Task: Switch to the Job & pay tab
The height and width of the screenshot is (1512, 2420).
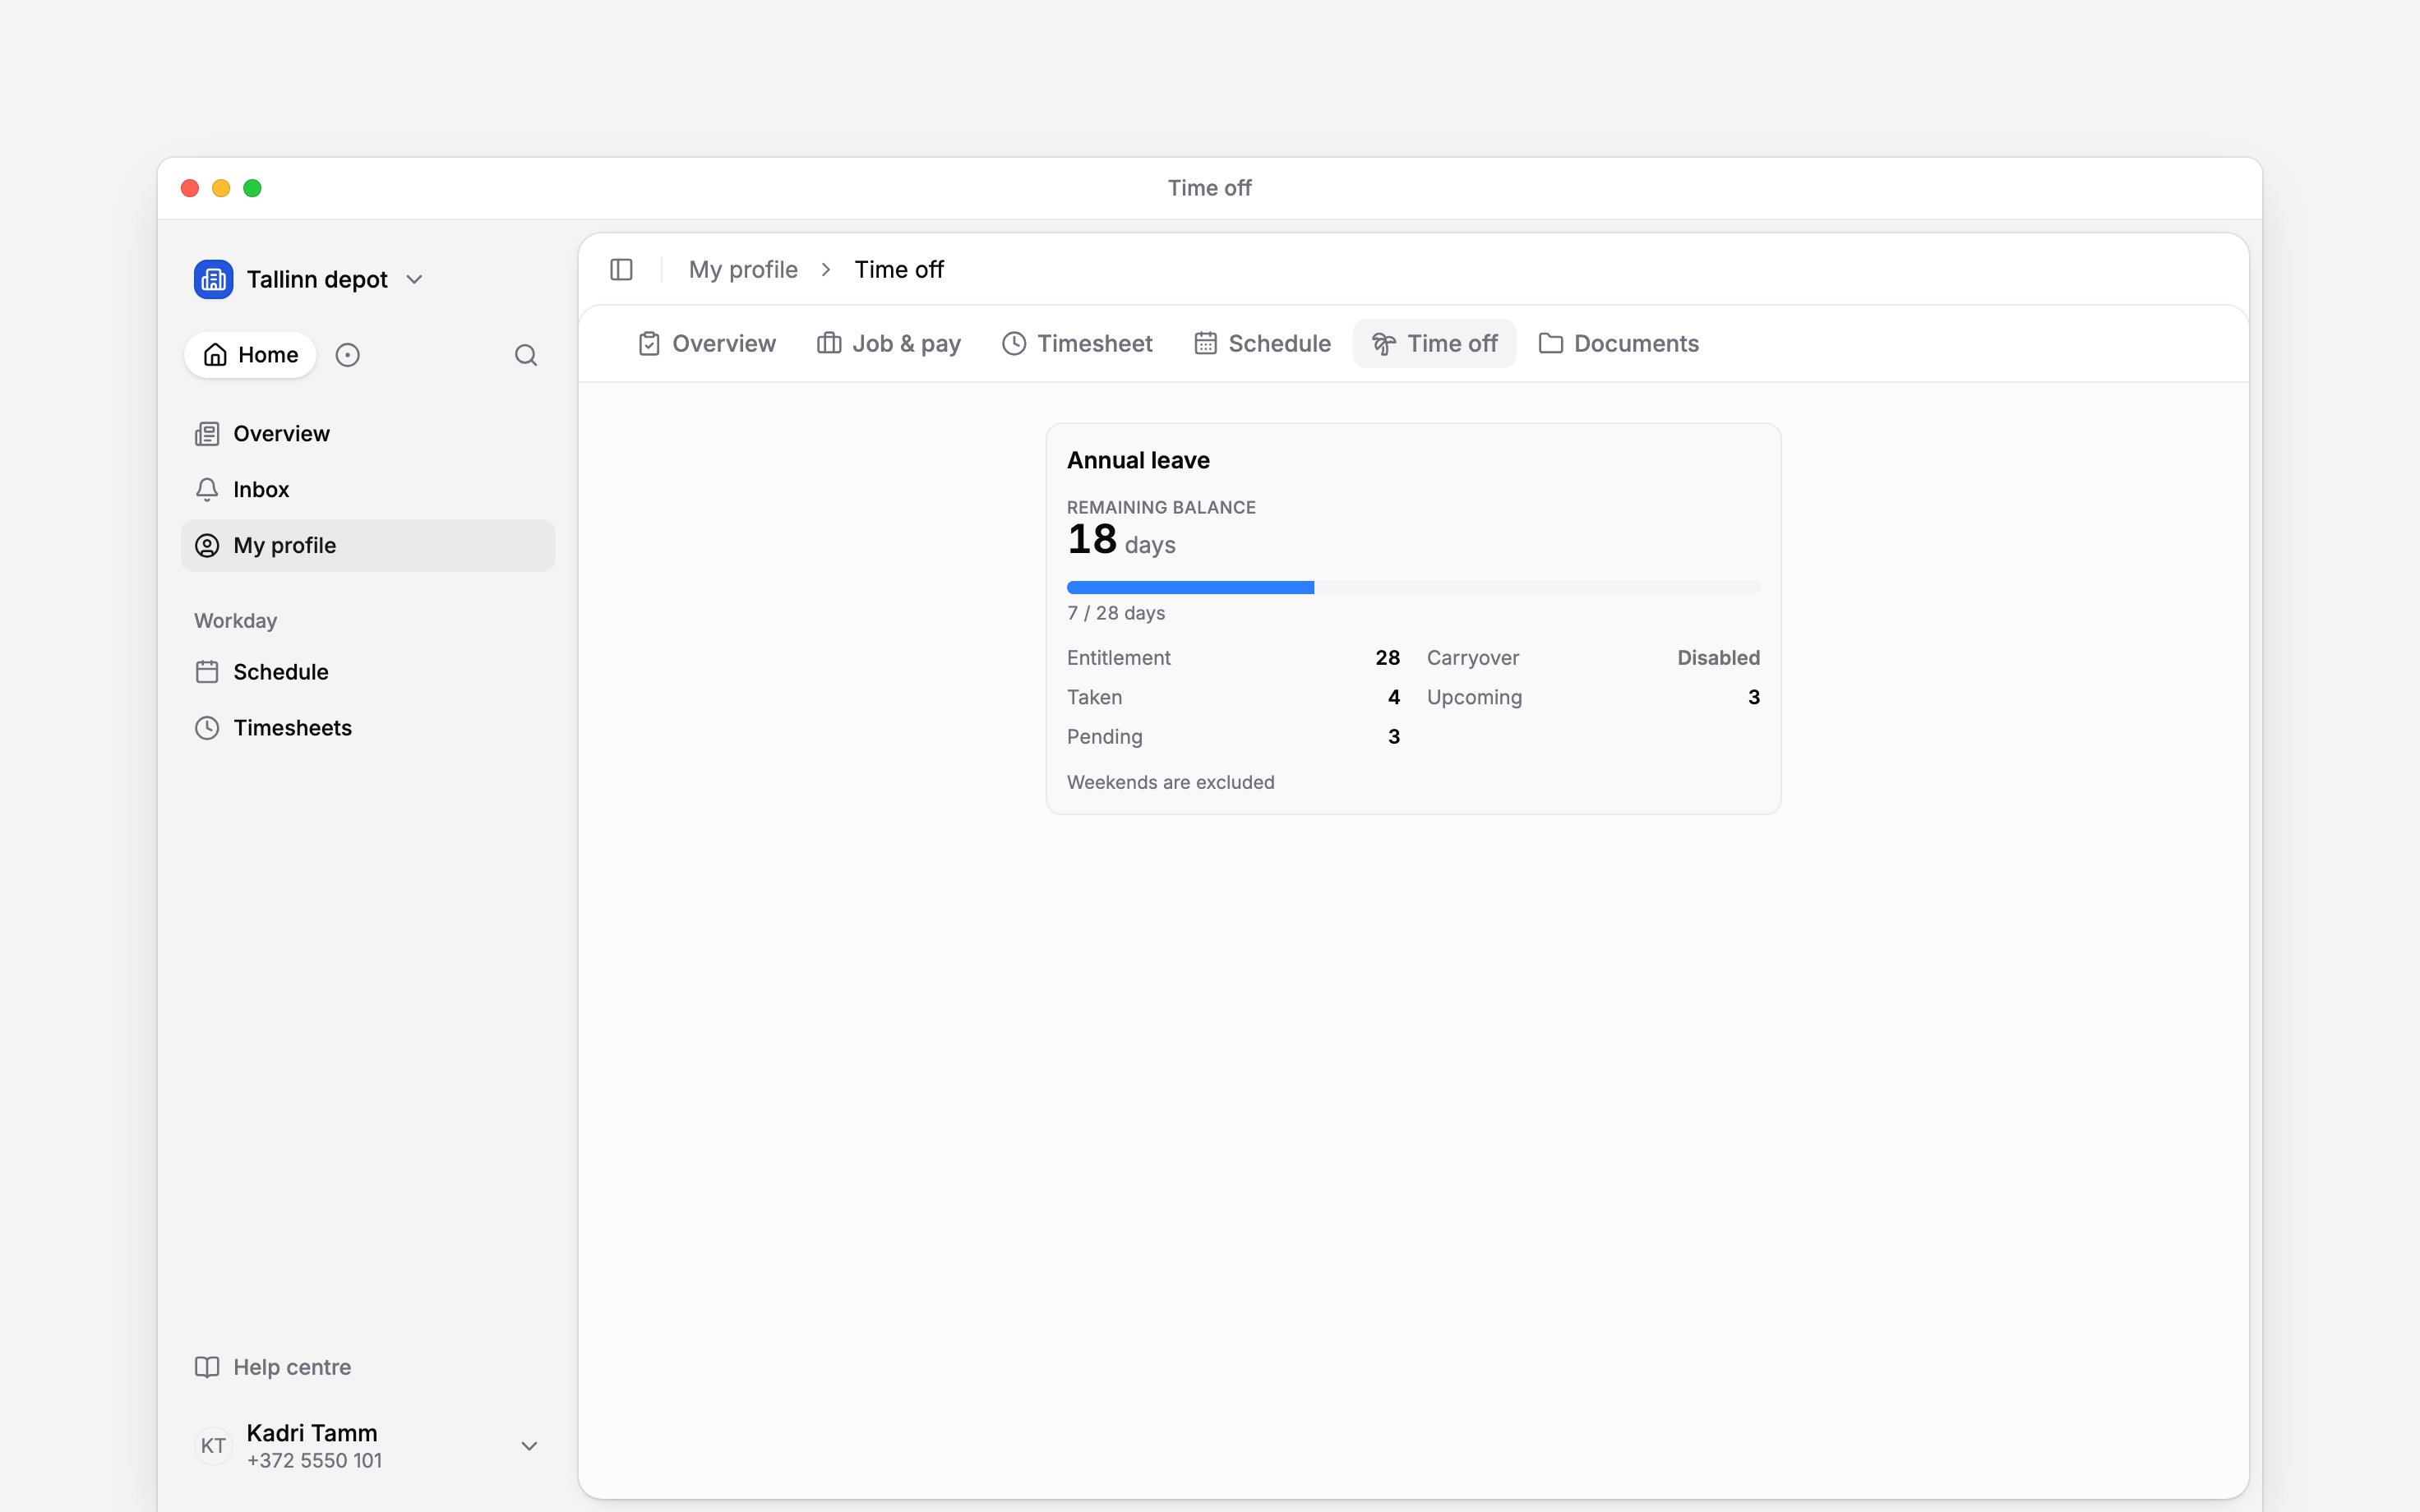Action: [889, 344]
